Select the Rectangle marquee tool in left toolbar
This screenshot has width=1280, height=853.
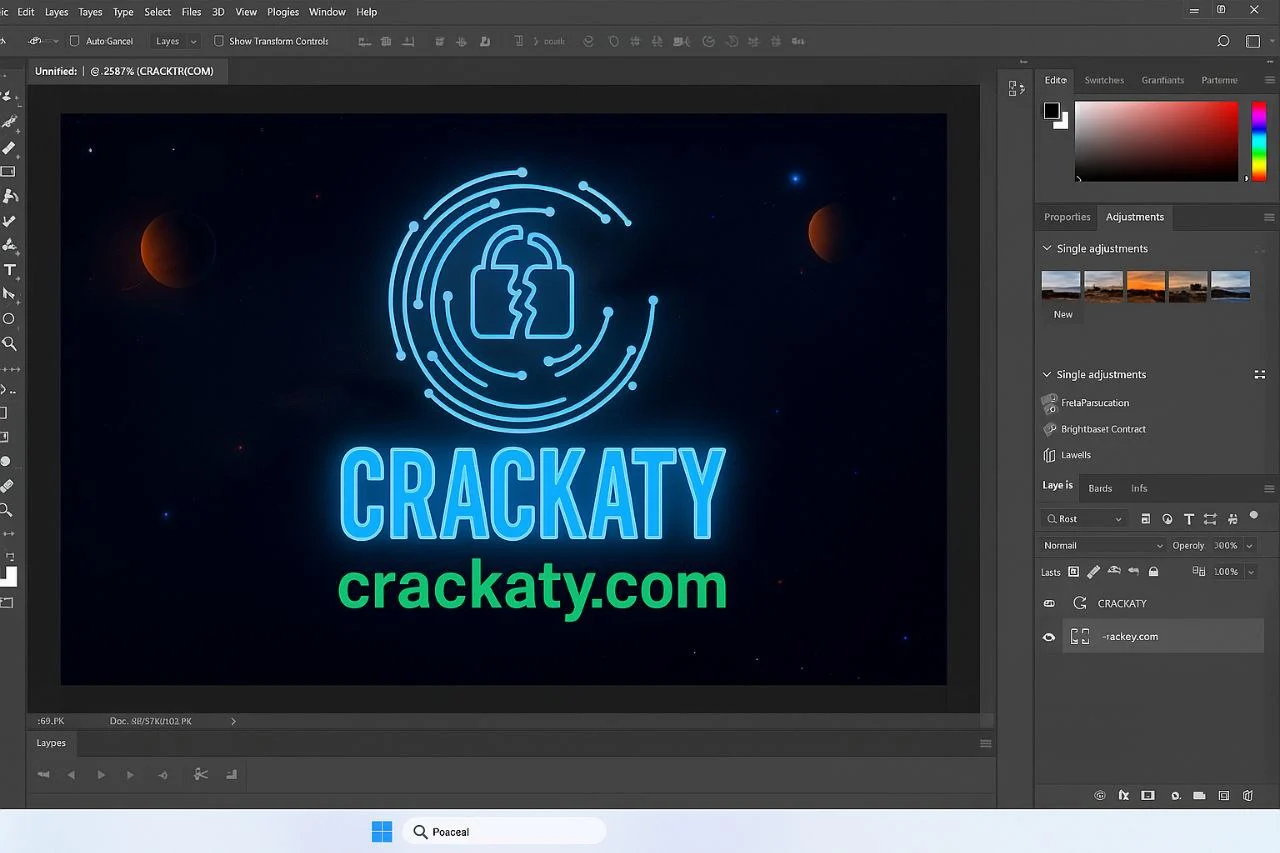click(8, 172)
